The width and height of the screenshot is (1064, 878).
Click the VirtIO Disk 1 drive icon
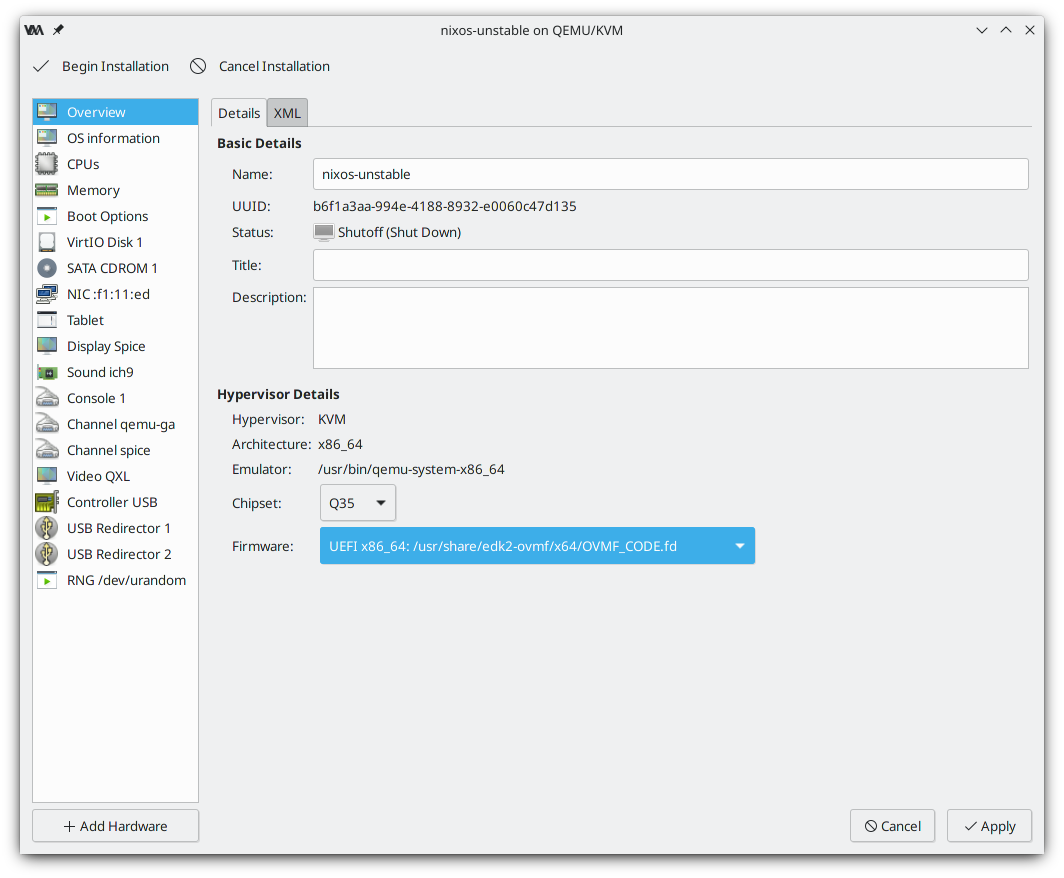pyautogui.click(x=47, y=242)
